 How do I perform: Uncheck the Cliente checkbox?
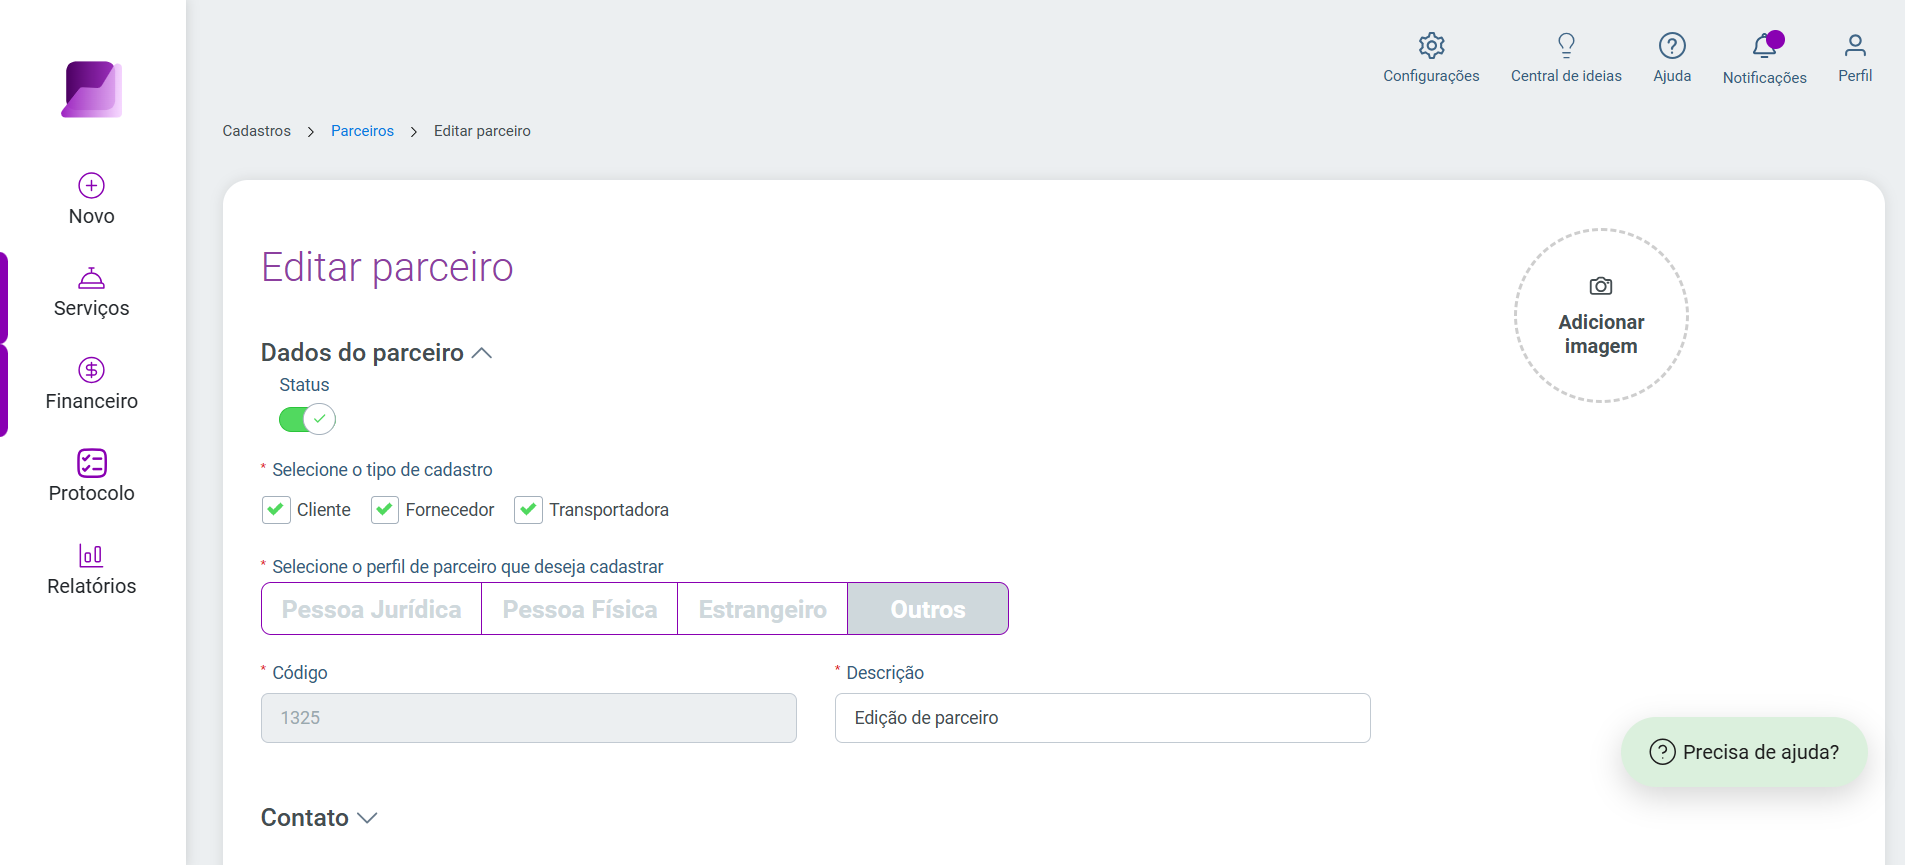276,510
